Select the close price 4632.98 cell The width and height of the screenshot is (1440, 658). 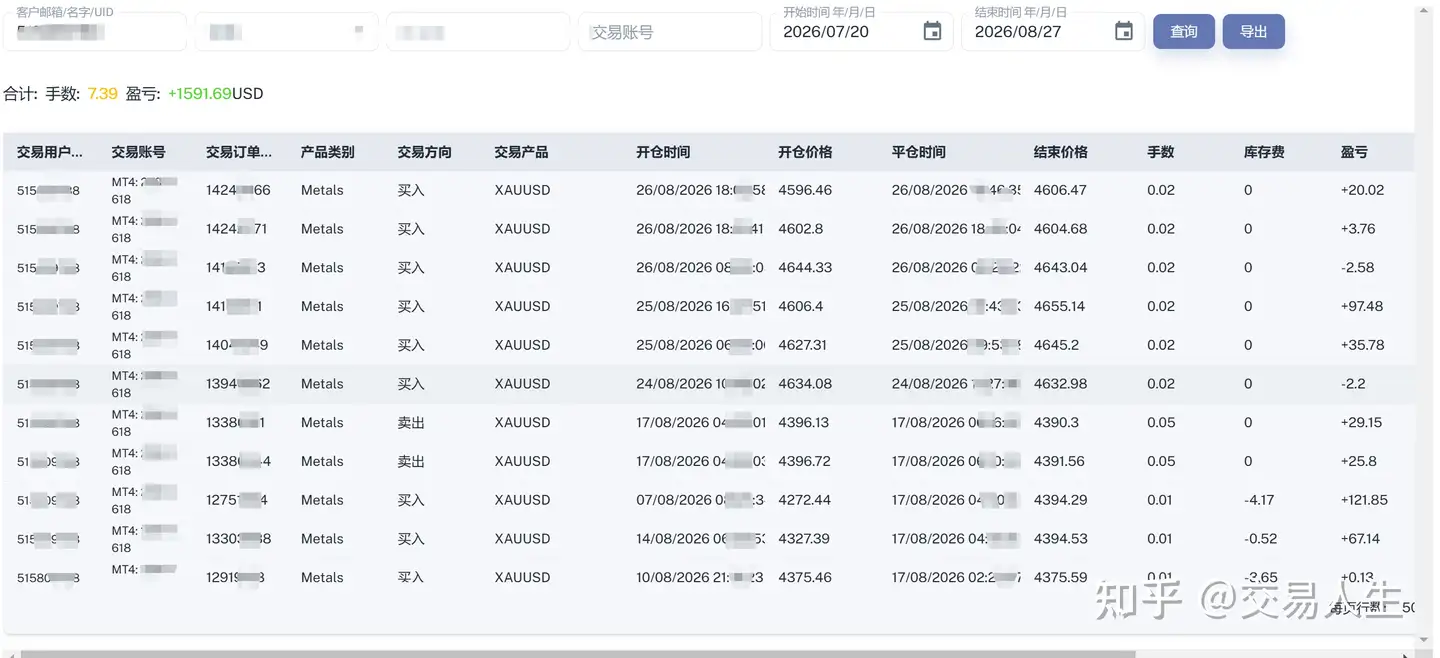[x=1061, y=384]
